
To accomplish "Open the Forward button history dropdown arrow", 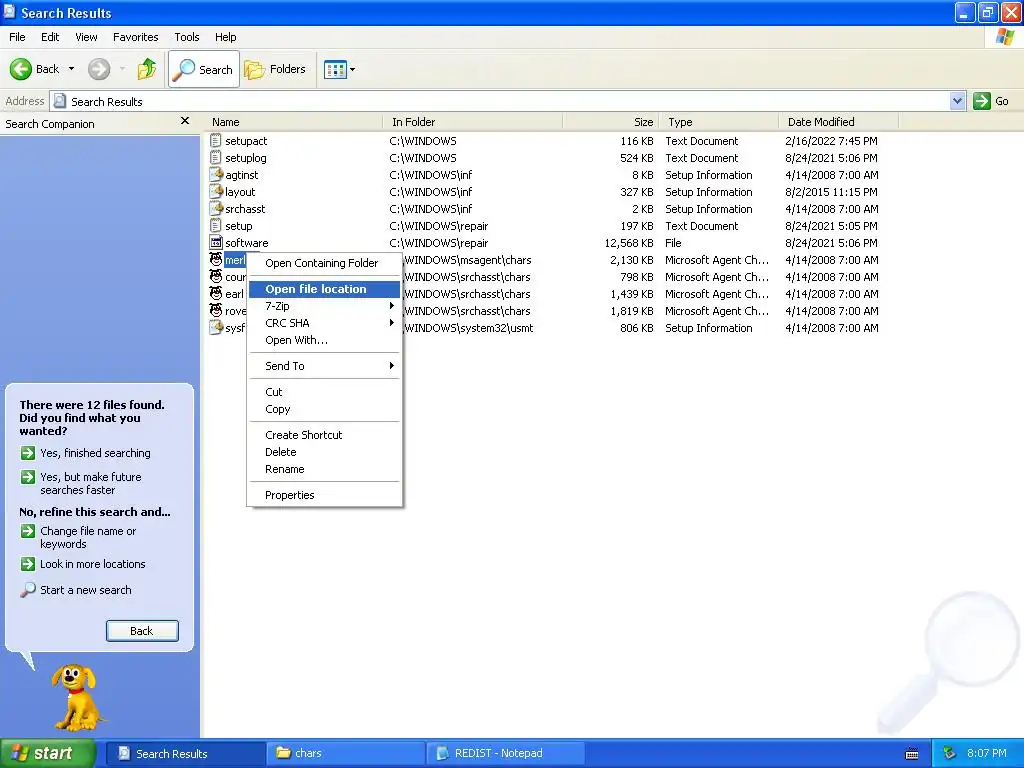I will [122, 69].
